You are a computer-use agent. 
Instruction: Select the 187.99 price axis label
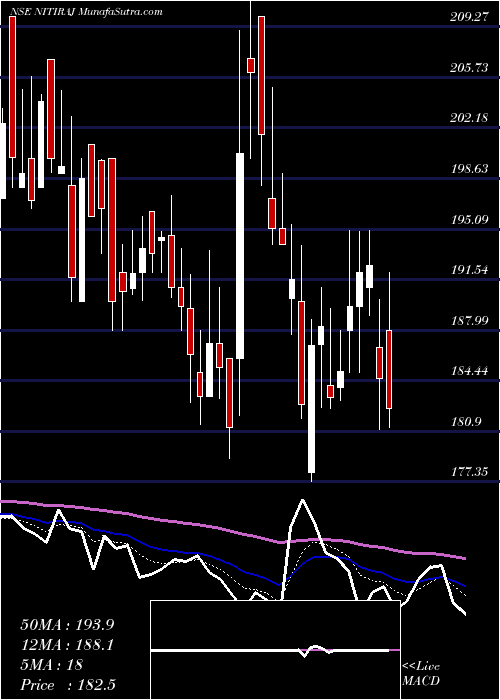pos(470,320)
